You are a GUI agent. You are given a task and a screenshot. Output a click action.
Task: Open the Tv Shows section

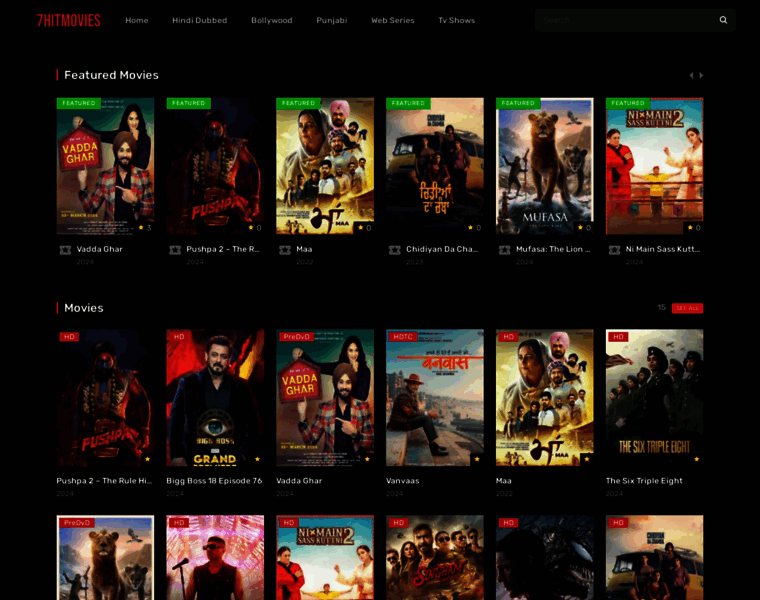pyautogui.click(x=457, y=20)
